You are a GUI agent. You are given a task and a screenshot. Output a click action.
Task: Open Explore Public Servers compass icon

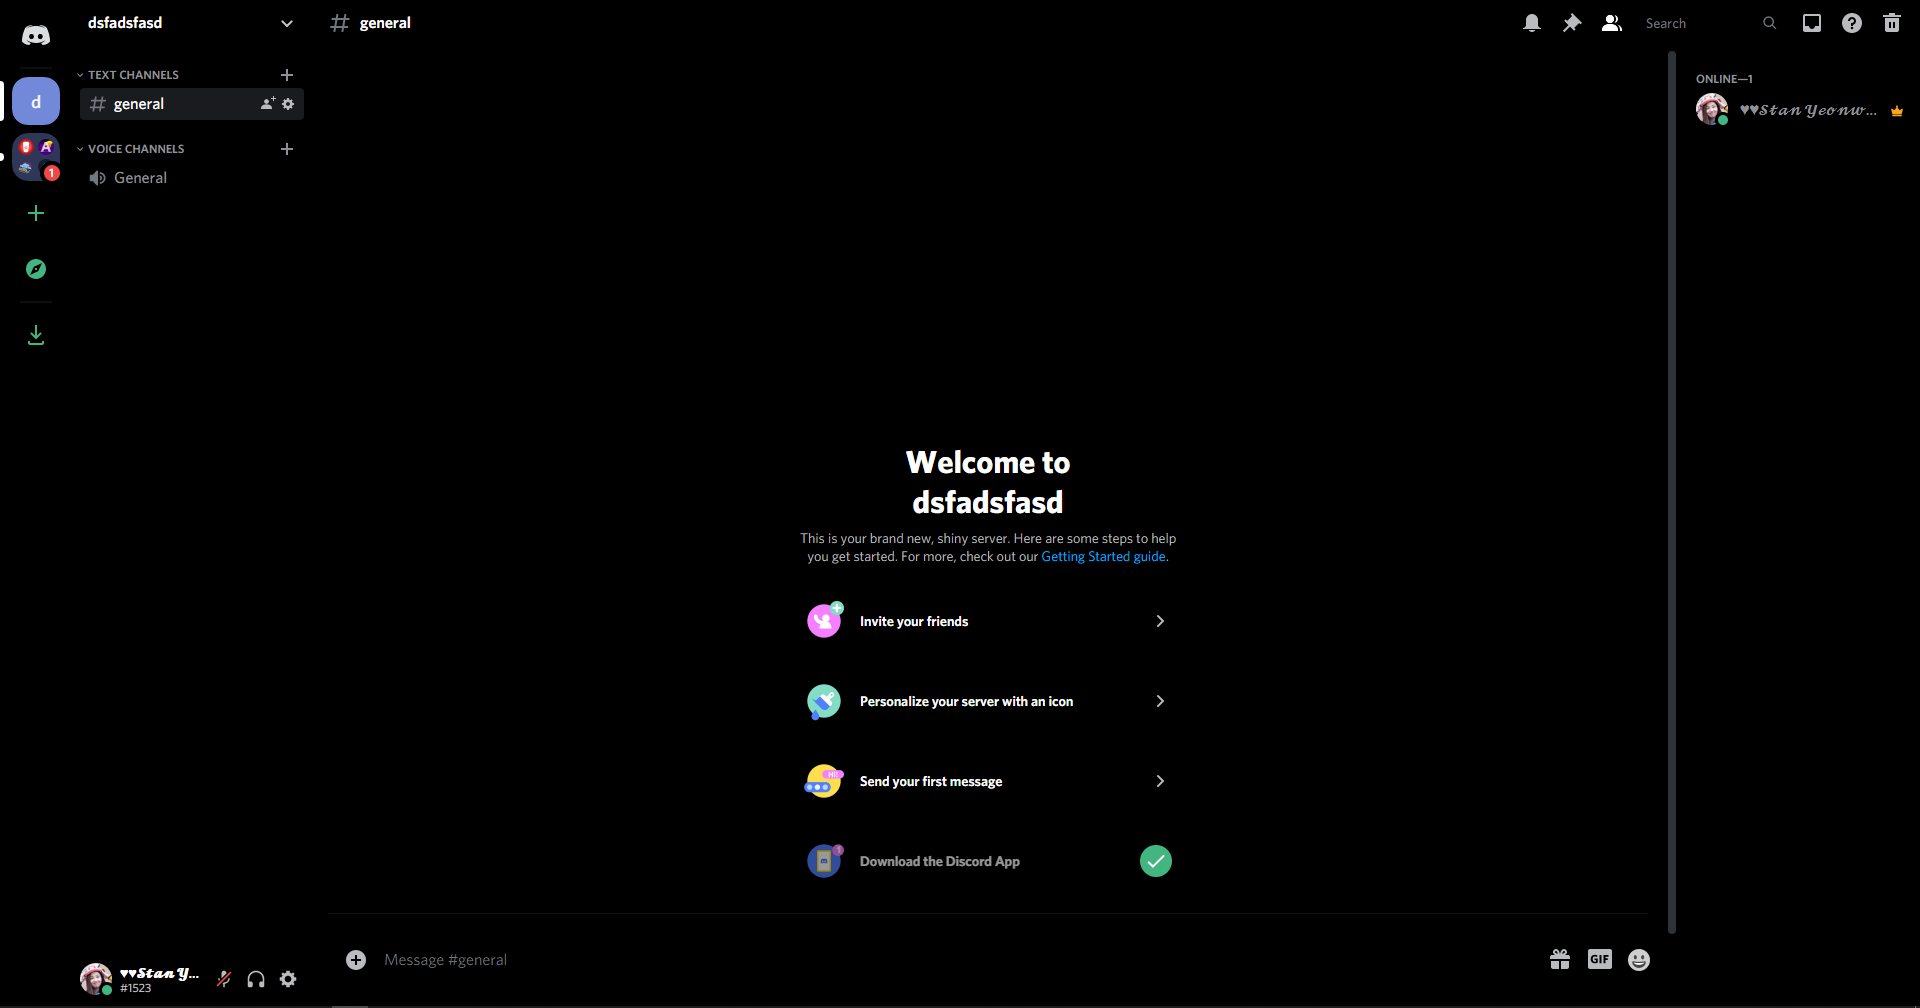coord(36,268)
